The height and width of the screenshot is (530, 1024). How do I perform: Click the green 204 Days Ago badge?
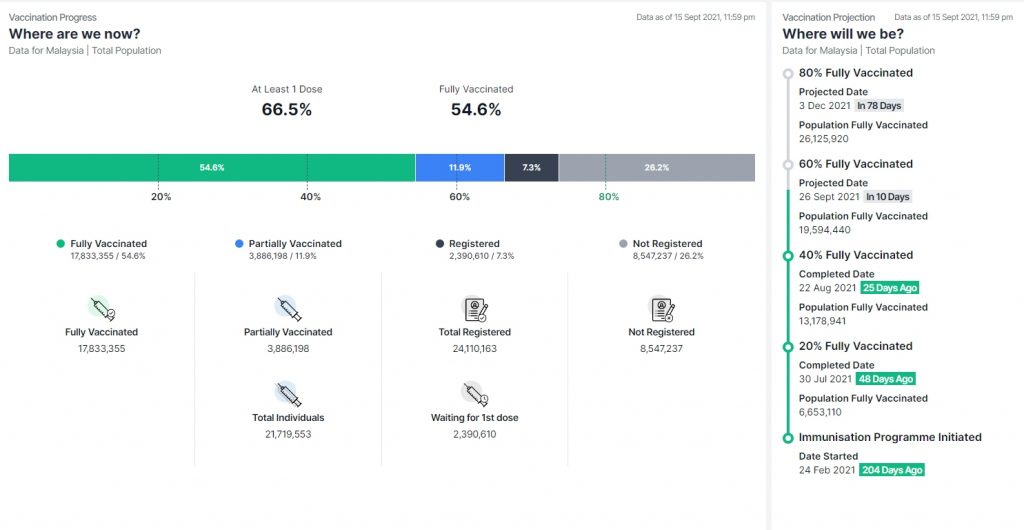(x=891, y=470)
